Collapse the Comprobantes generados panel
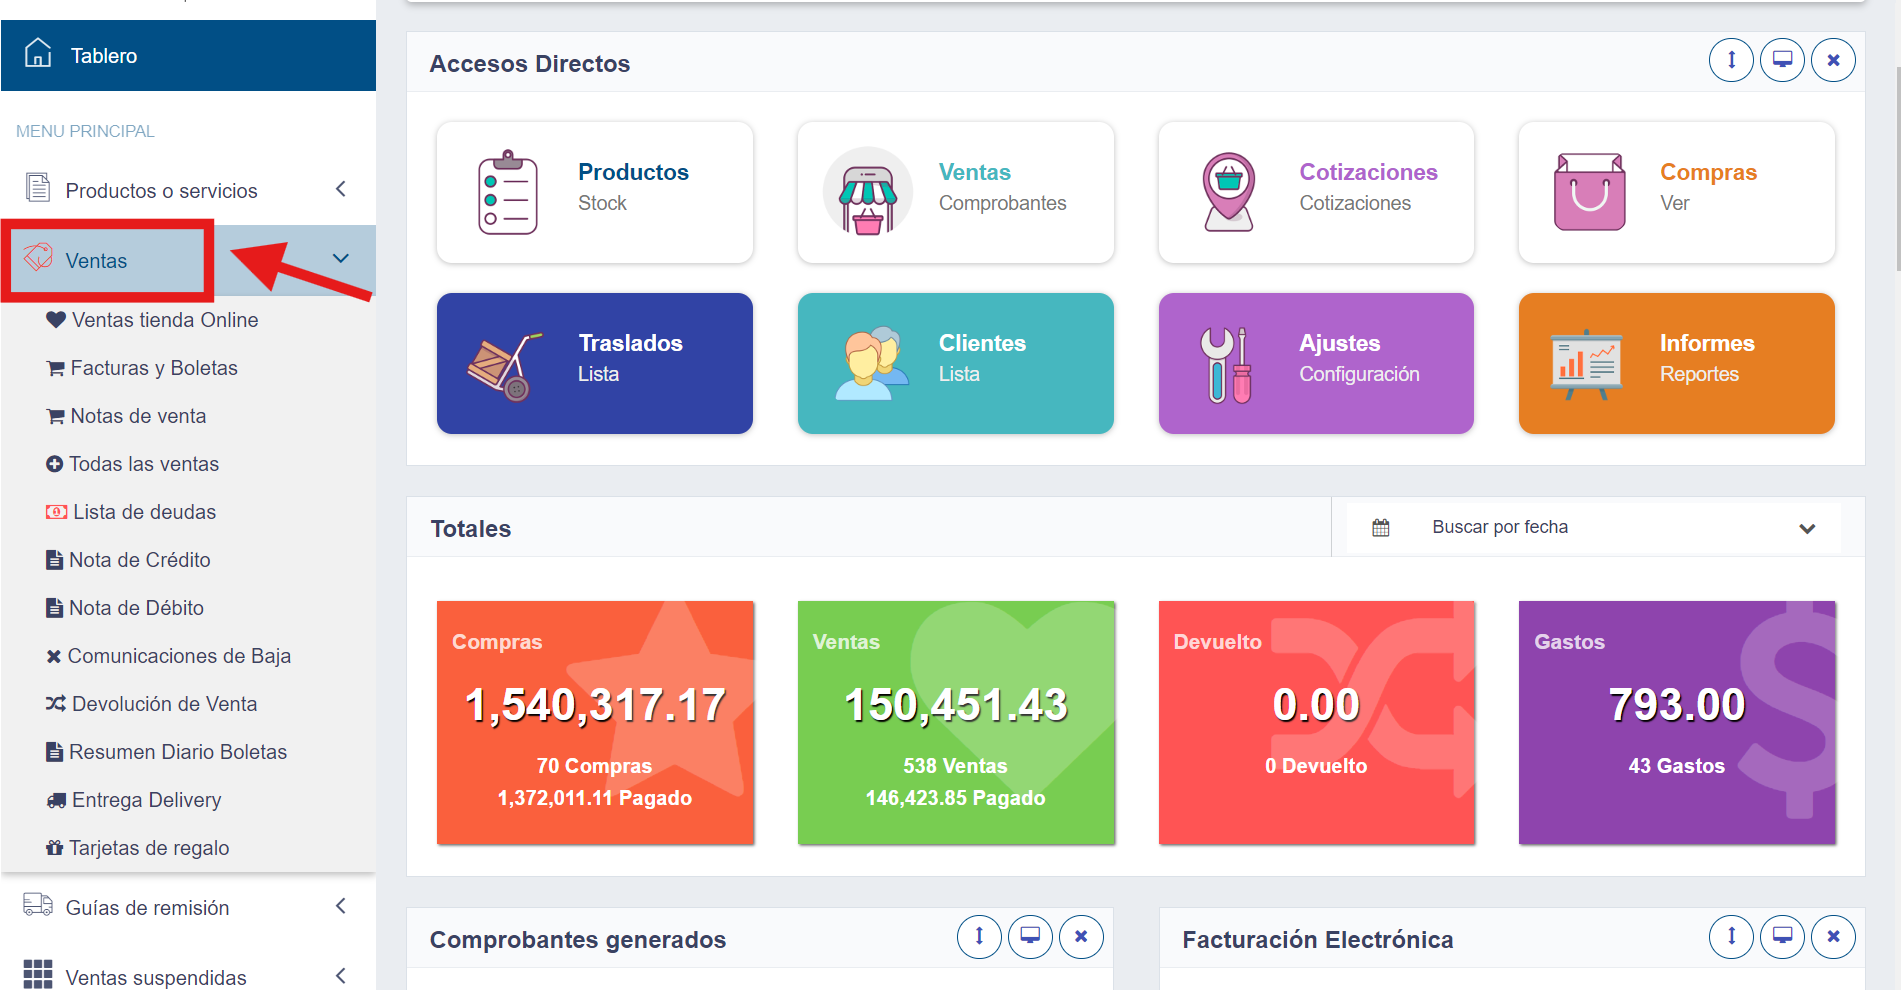1901x990 pixels. coord(979,937)
